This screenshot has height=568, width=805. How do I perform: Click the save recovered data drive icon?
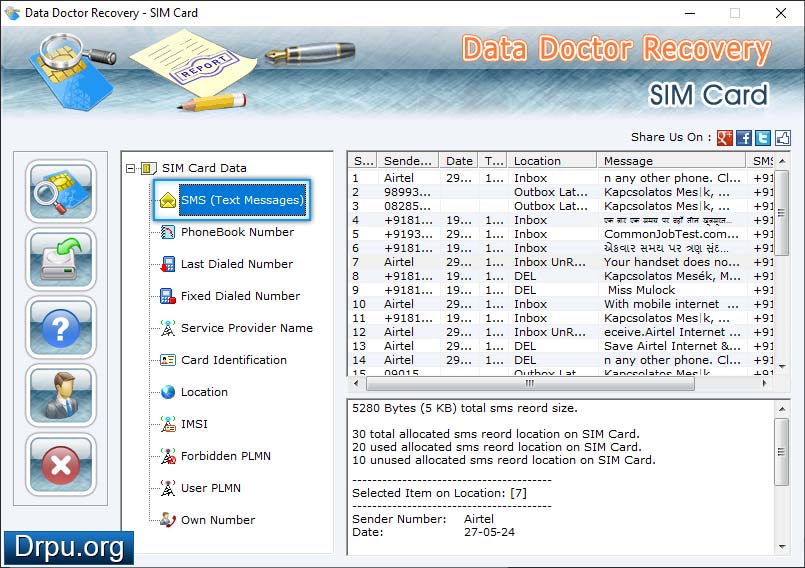(61, 259)
